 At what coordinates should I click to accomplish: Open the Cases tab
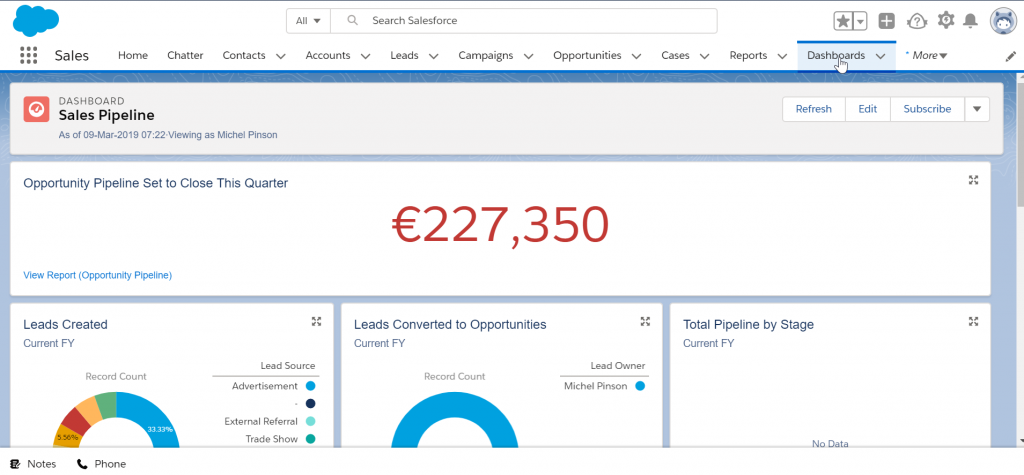click(675, 56)
